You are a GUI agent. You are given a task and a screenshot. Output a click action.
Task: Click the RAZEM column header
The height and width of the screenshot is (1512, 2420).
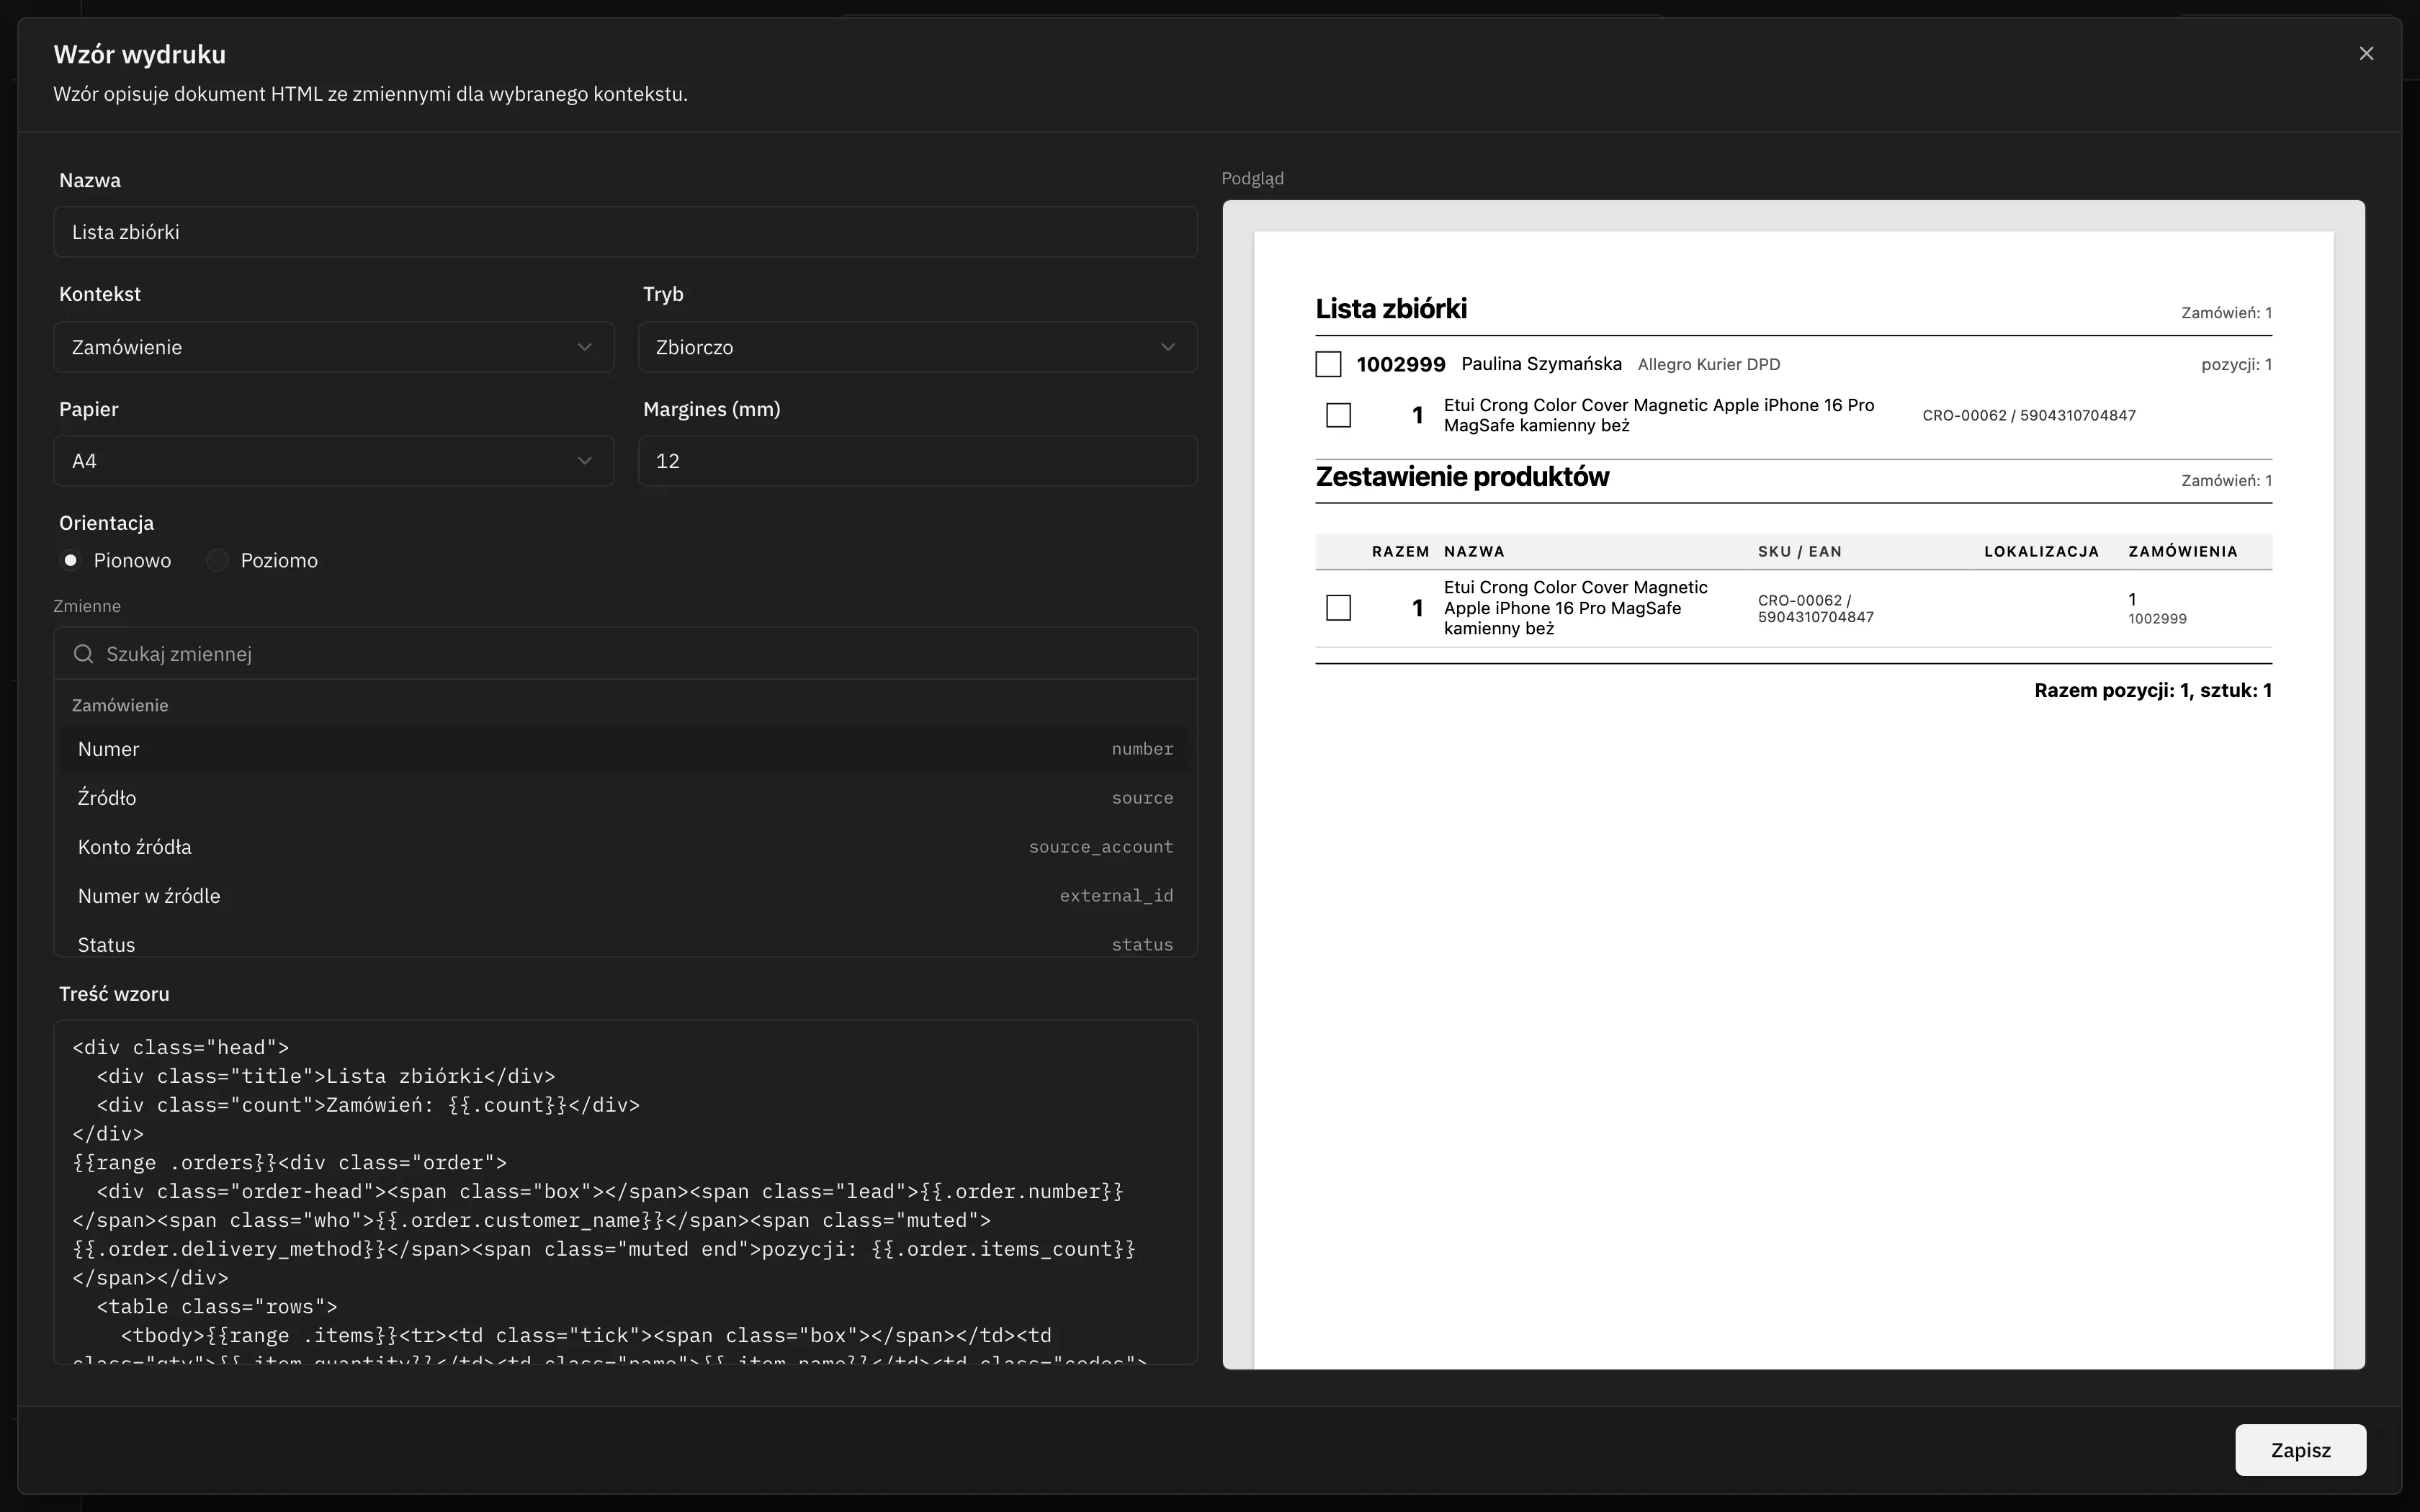click(1400, 552)
